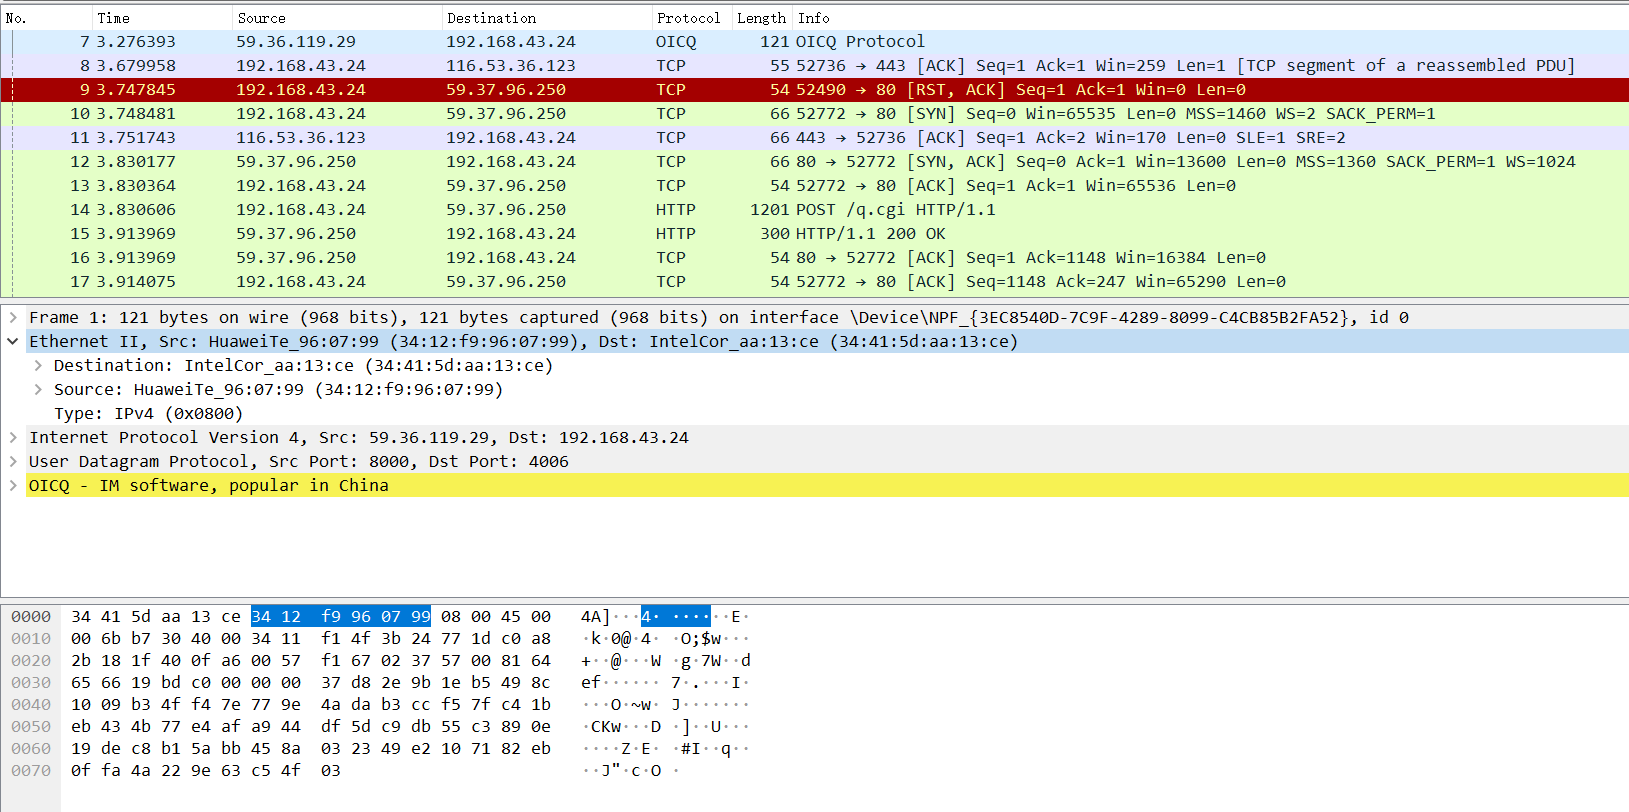Click highlighted hex bytes 34 12 f9

[296, 617]
